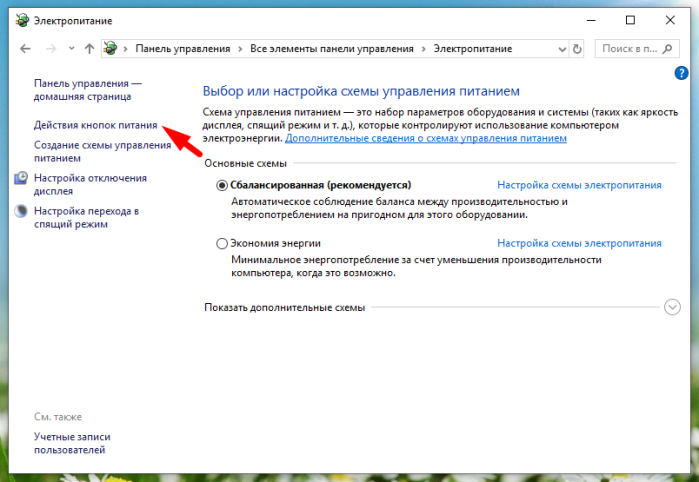
Task: Click the window title power icon
Action: [22, 21]
